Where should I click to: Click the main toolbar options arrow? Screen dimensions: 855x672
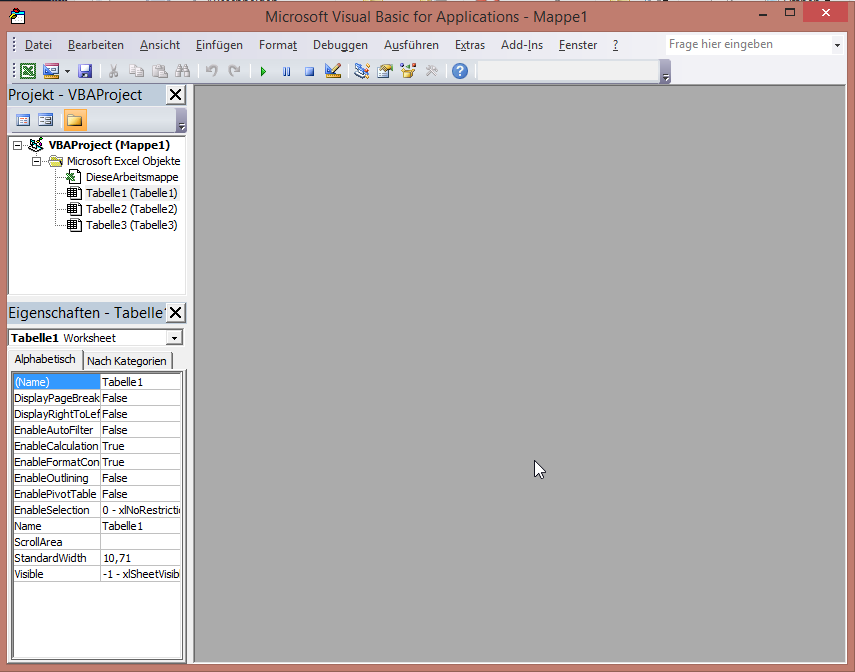click(665, 71)
